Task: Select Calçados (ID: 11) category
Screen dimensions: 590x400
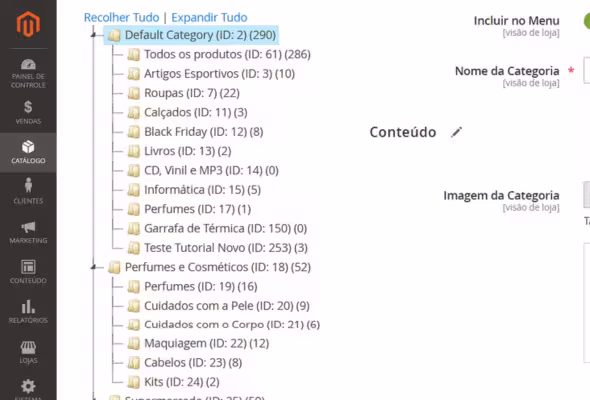Action: (x=196, y=113)
